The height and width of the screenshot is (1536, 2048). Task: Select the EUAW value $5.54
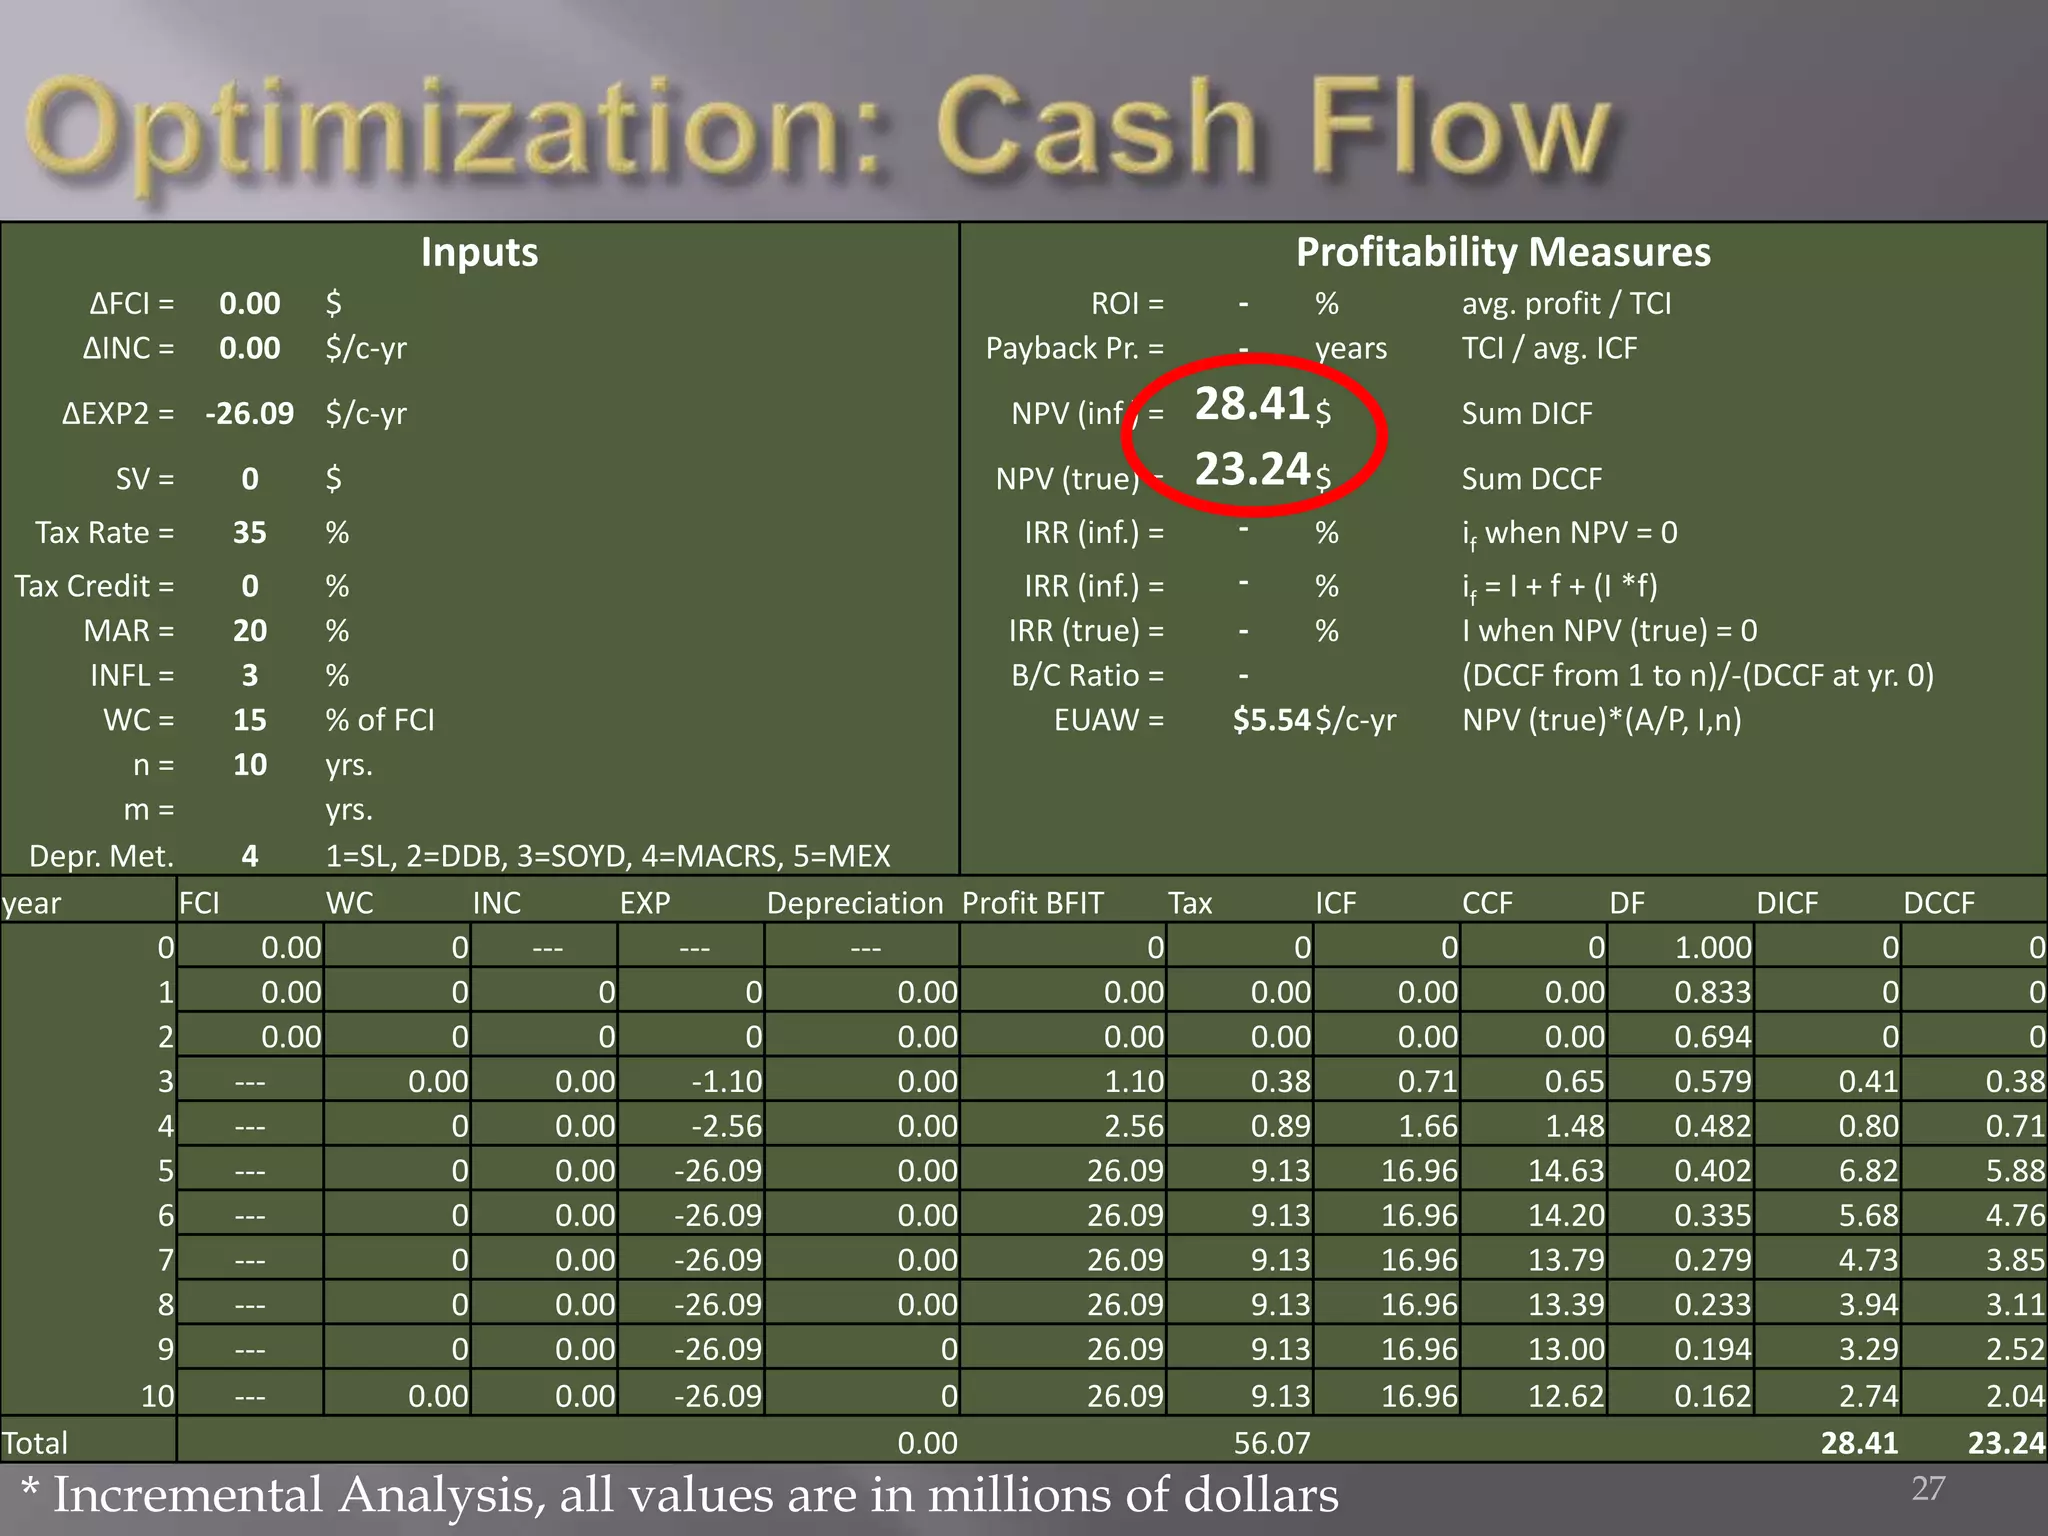click(x=1271, y=720)
